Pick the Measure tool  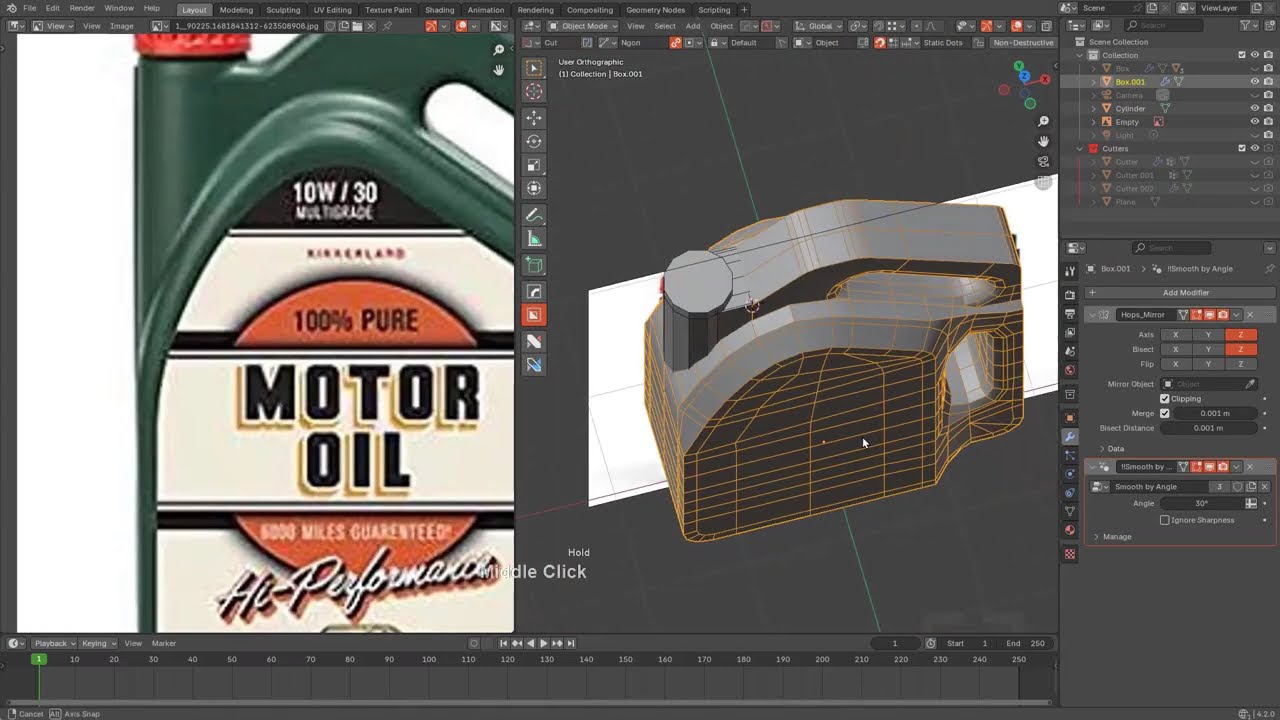pos(534,240)
